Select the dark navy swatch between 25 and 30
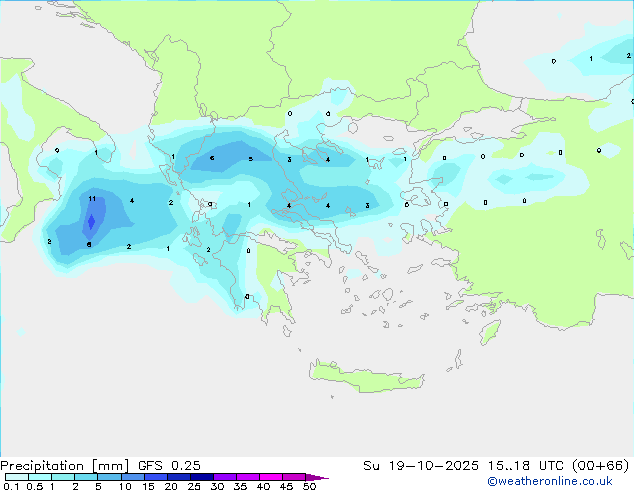The width and height of the screenshot is (634, 490). coord(202,477)
